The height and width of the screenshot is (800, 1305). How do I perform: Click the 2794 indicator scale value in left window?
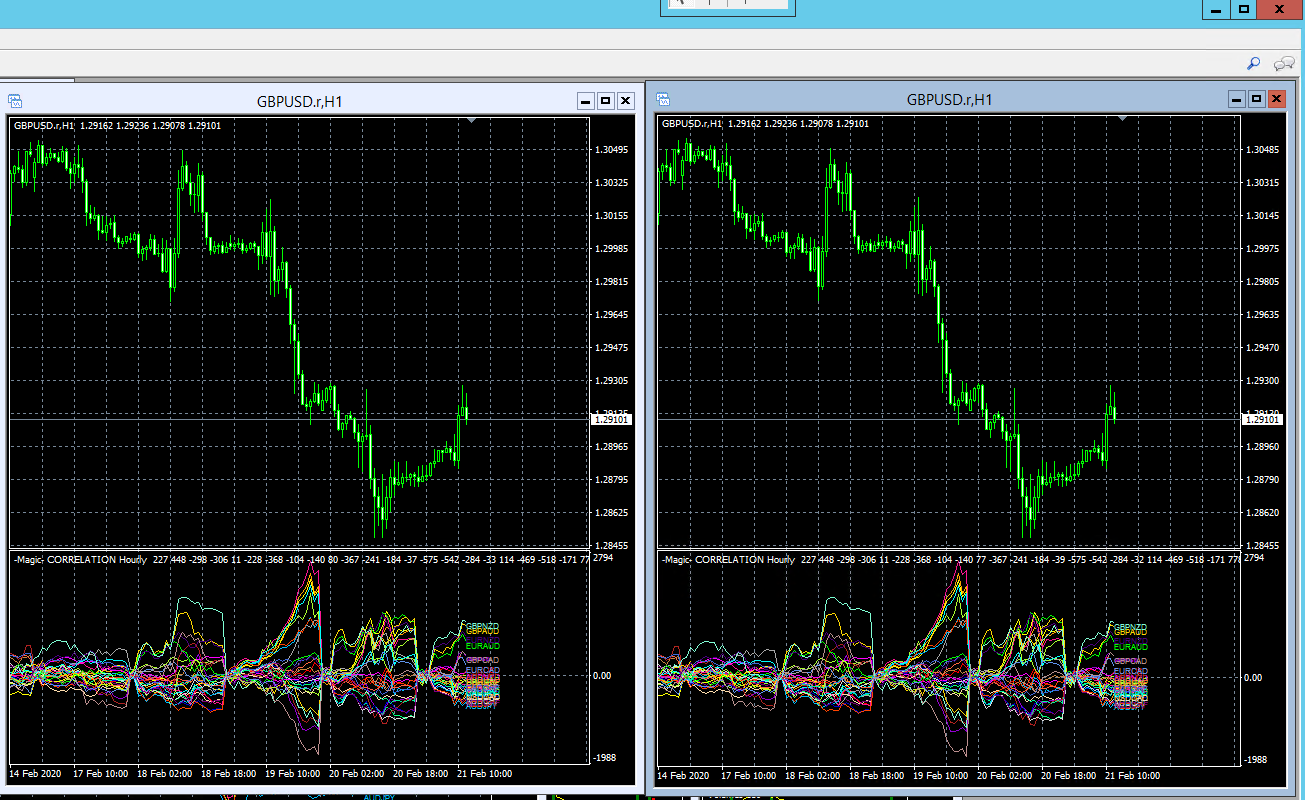(603, 557)
